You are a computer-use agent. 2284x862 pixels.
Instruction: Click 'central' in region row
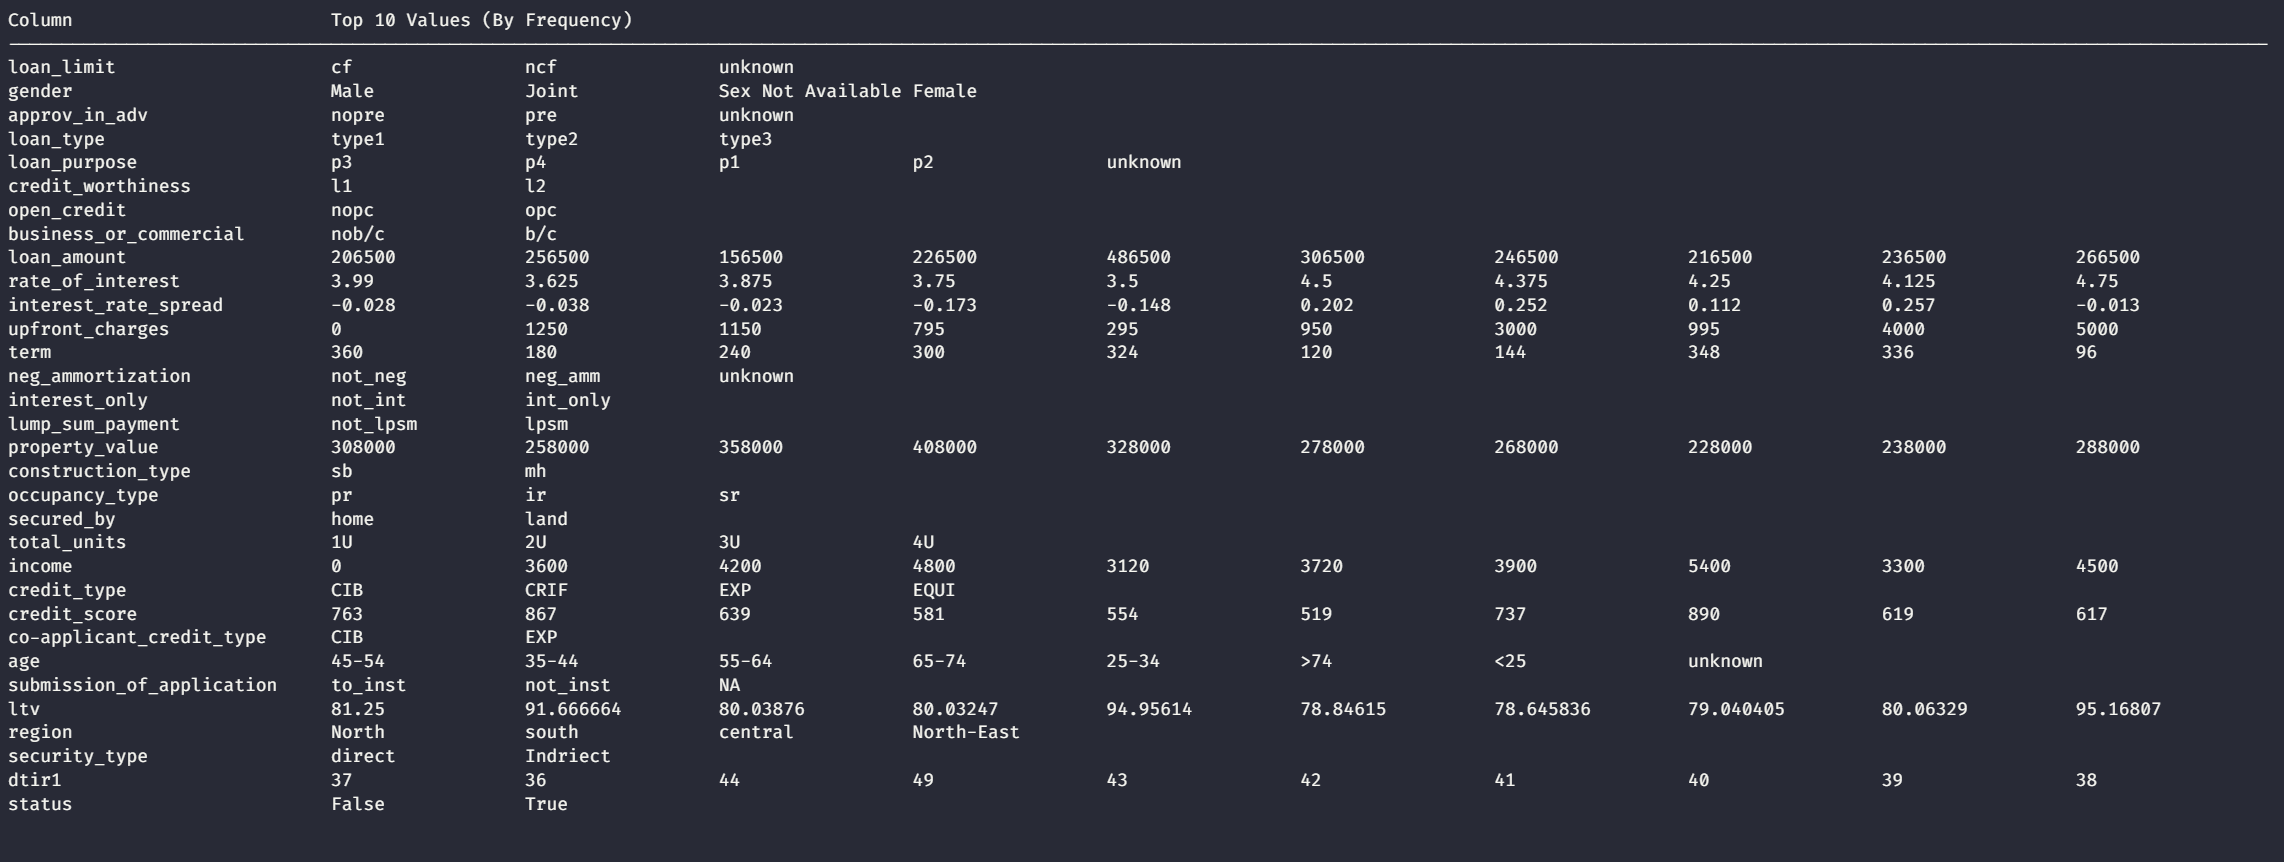point(756,732)
